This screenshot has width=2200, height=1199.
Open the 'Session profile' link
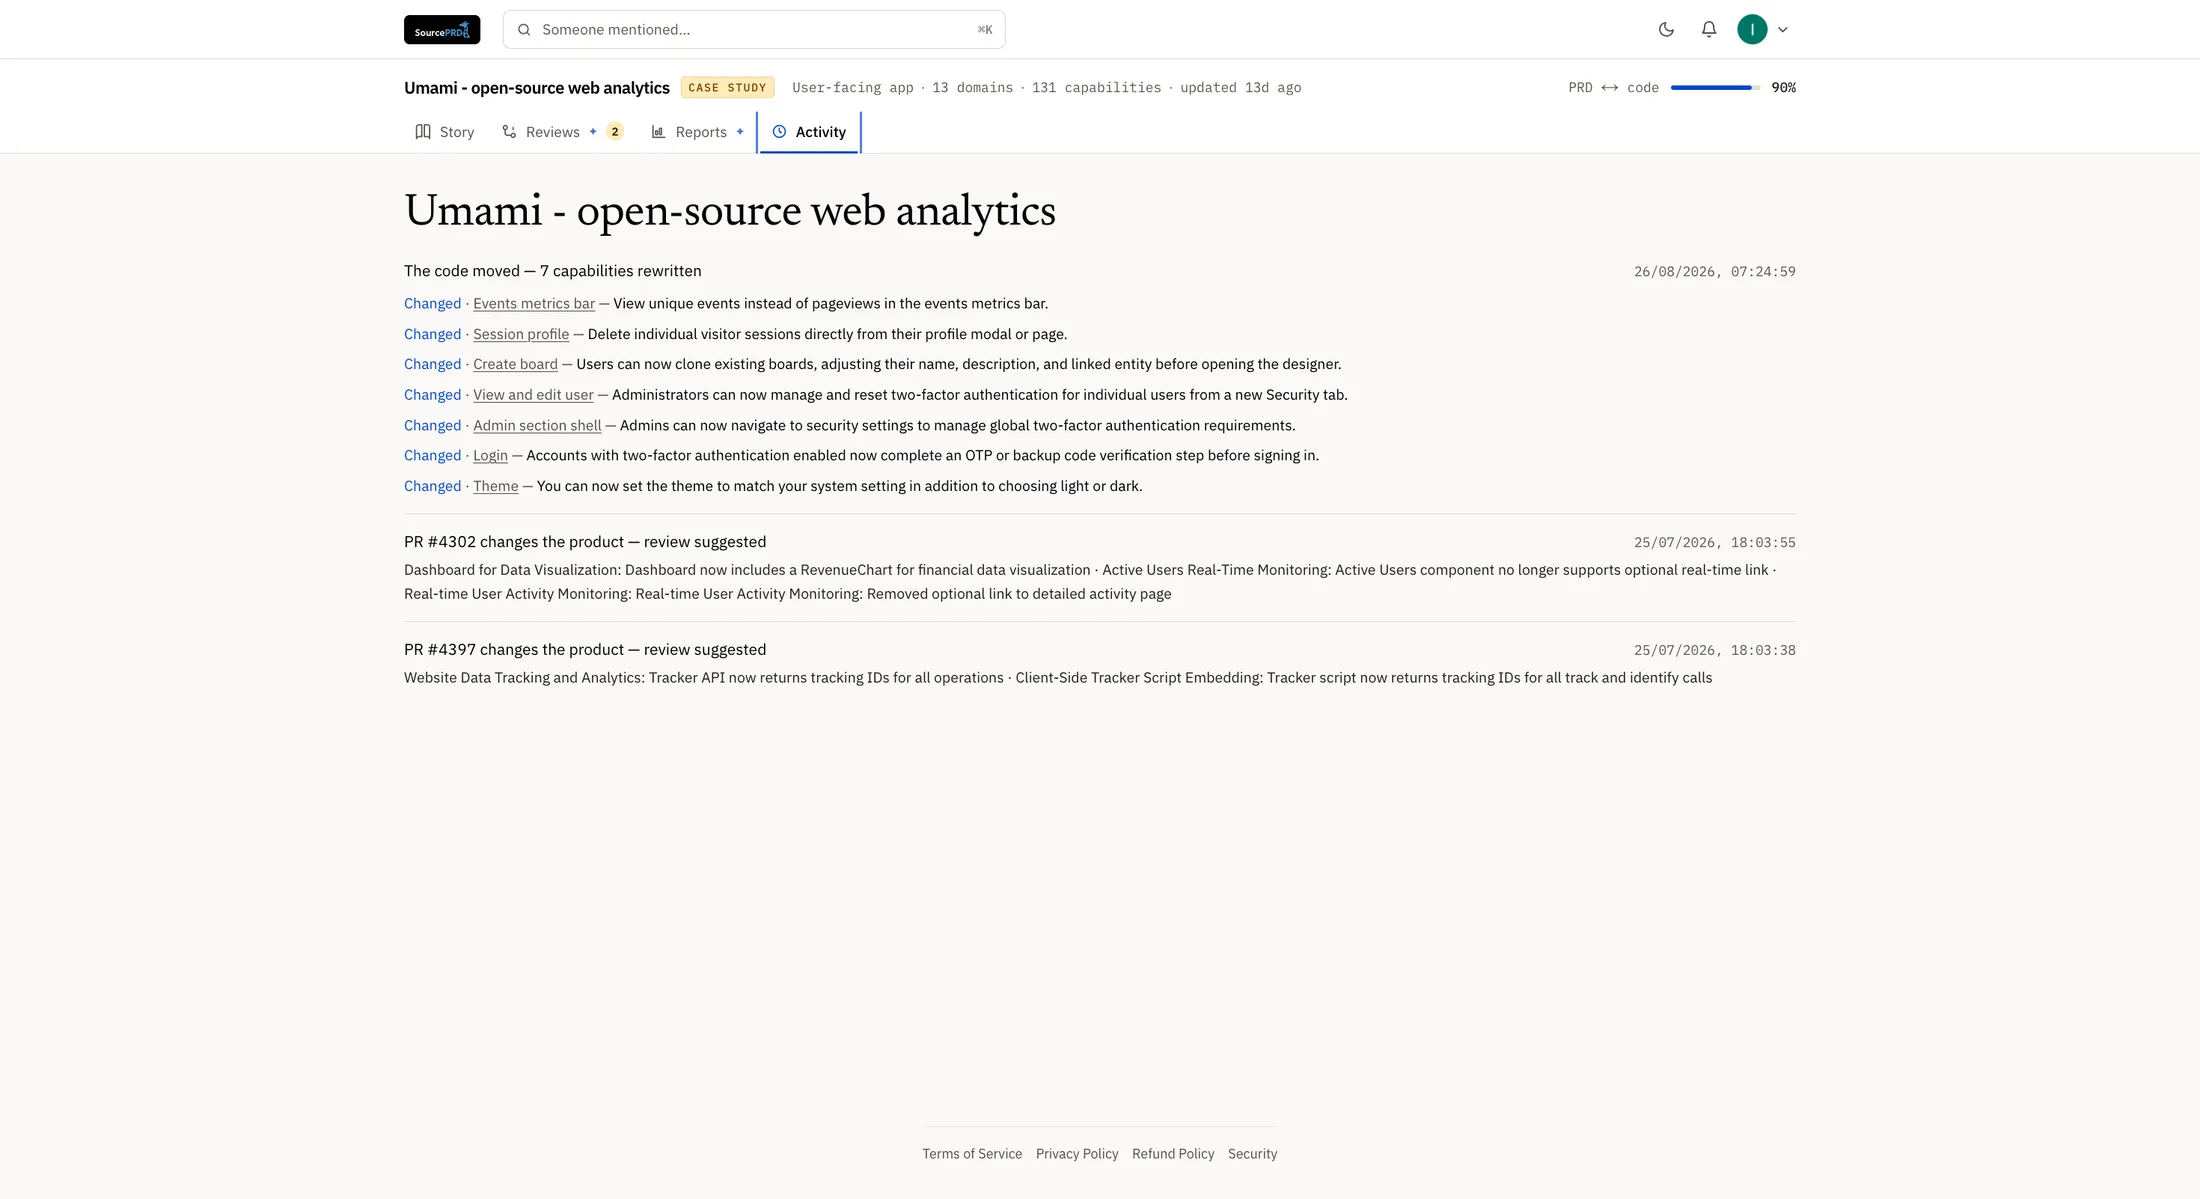tap(521, 334)
